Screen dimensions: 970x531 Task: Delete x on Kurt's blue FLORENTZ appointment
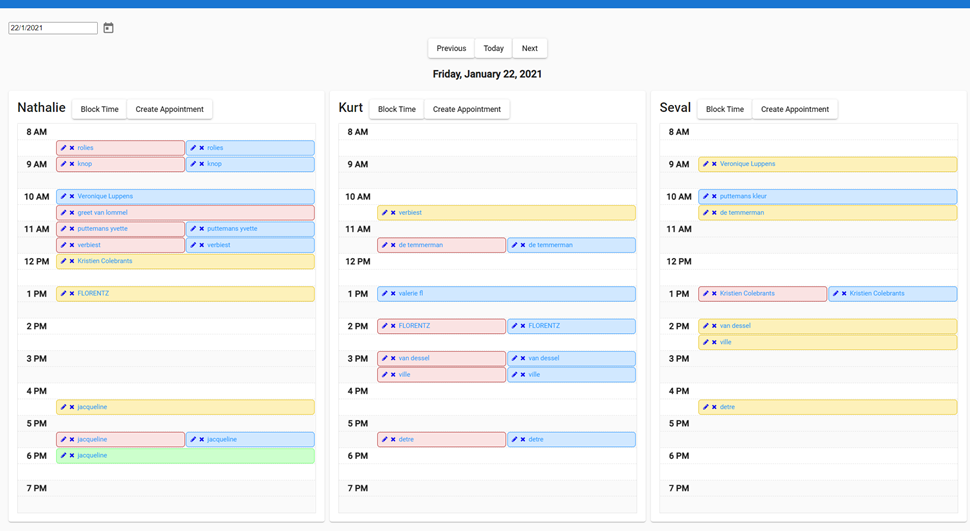pyautogui.click(x=523, y=326)
